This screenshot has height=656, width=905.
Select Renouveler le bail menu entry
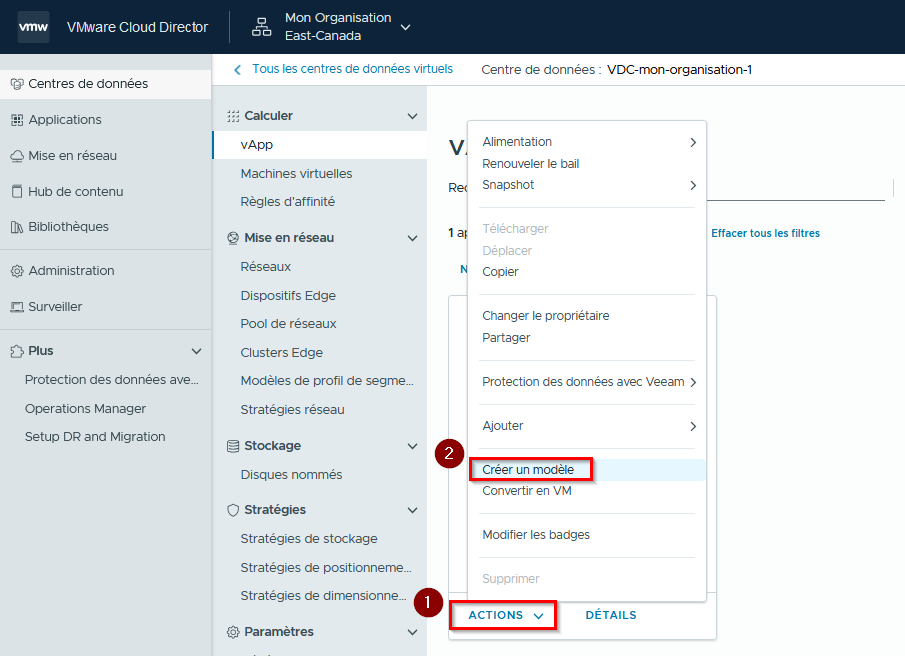pos(530,164)
